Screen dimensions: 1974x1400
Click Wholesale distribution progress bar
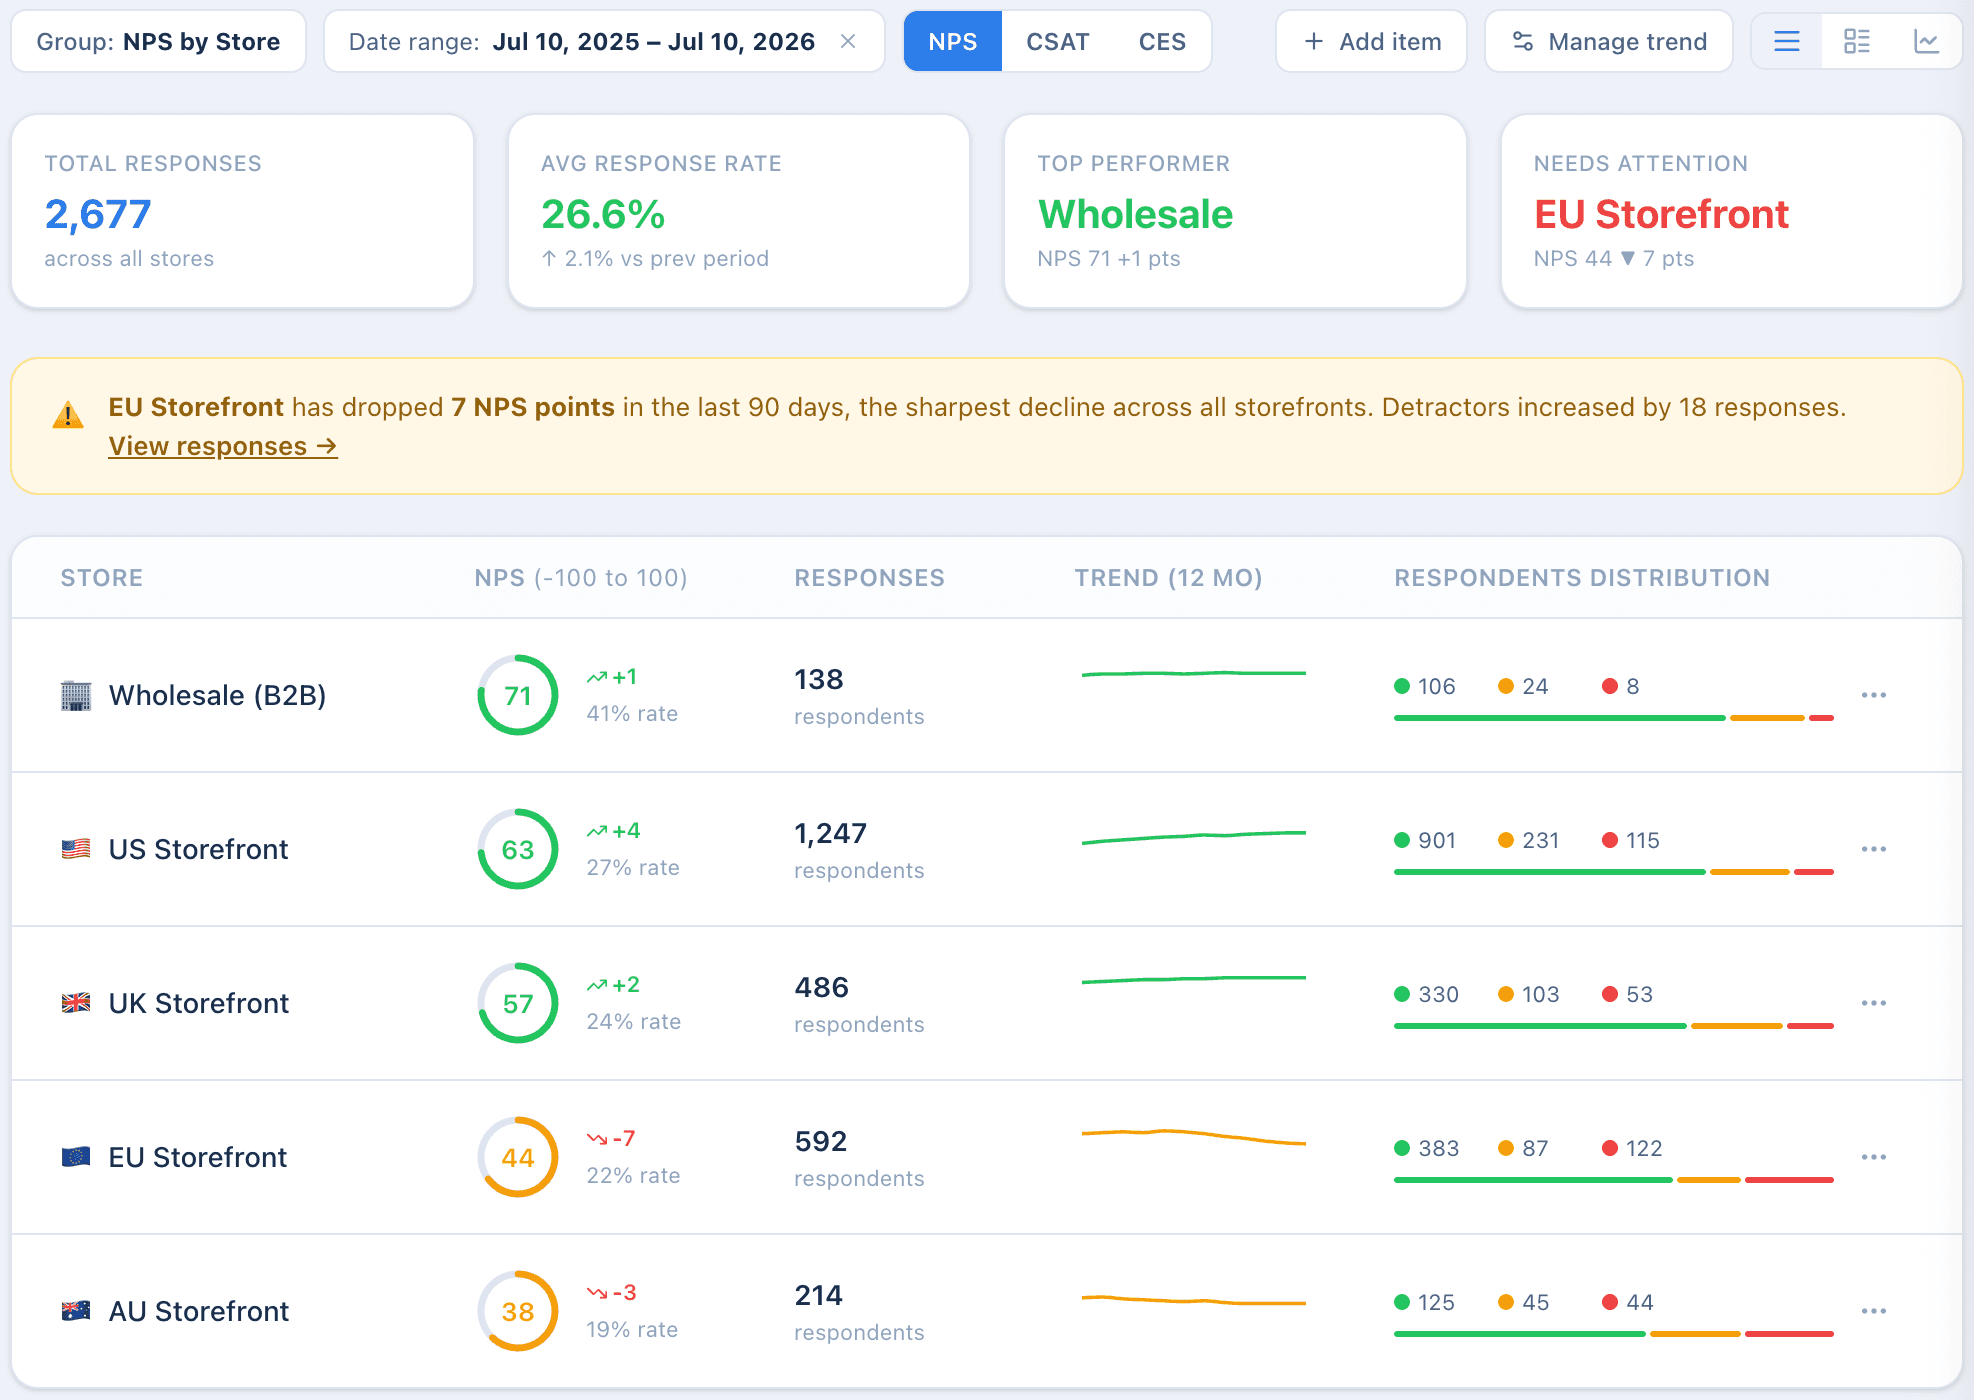tap(1614, 718)
